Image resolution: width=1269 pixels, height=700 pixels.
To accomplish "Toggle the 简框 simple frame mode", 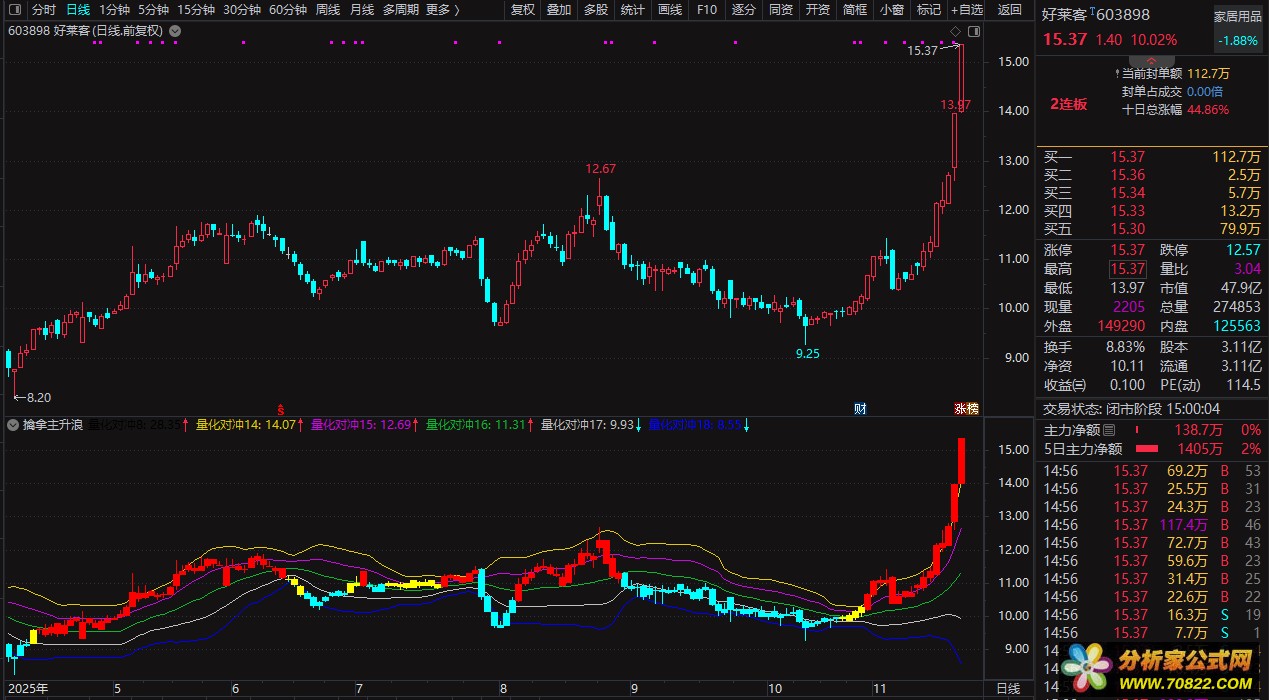I will point(855,9).
